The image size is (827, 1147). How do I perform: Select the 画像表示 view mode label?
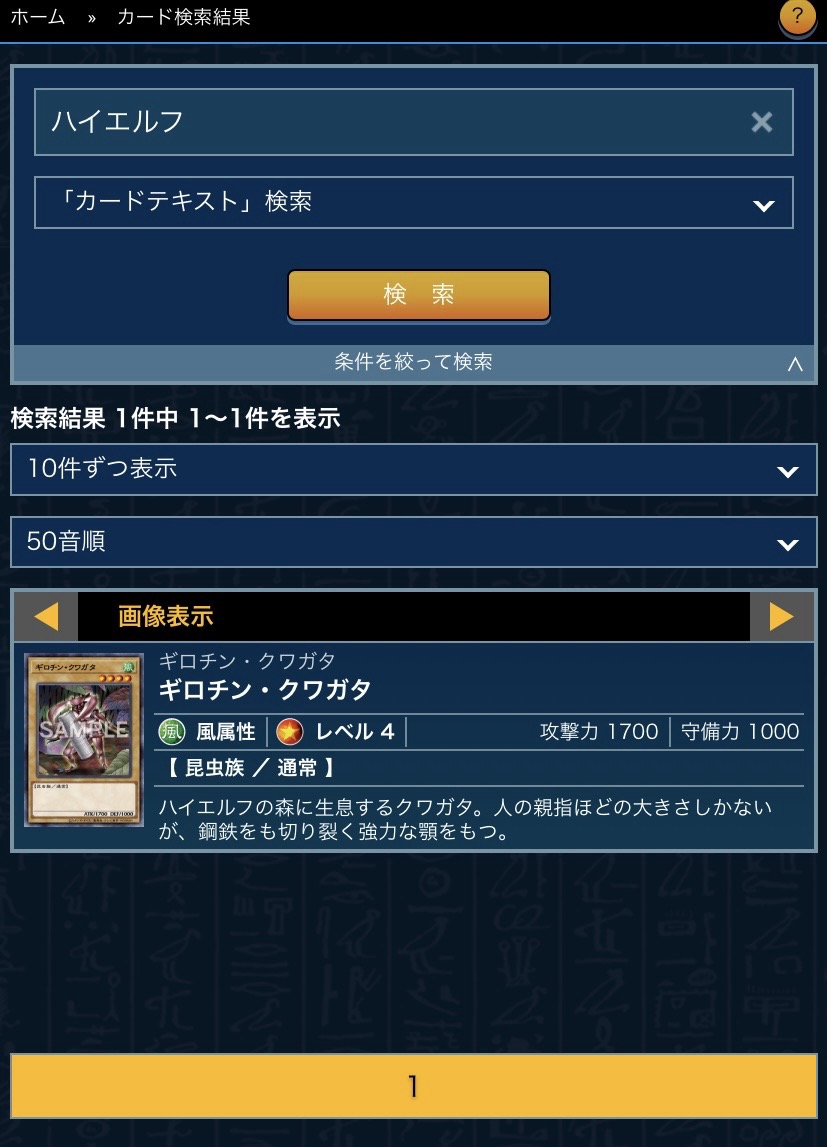point(166,616)
